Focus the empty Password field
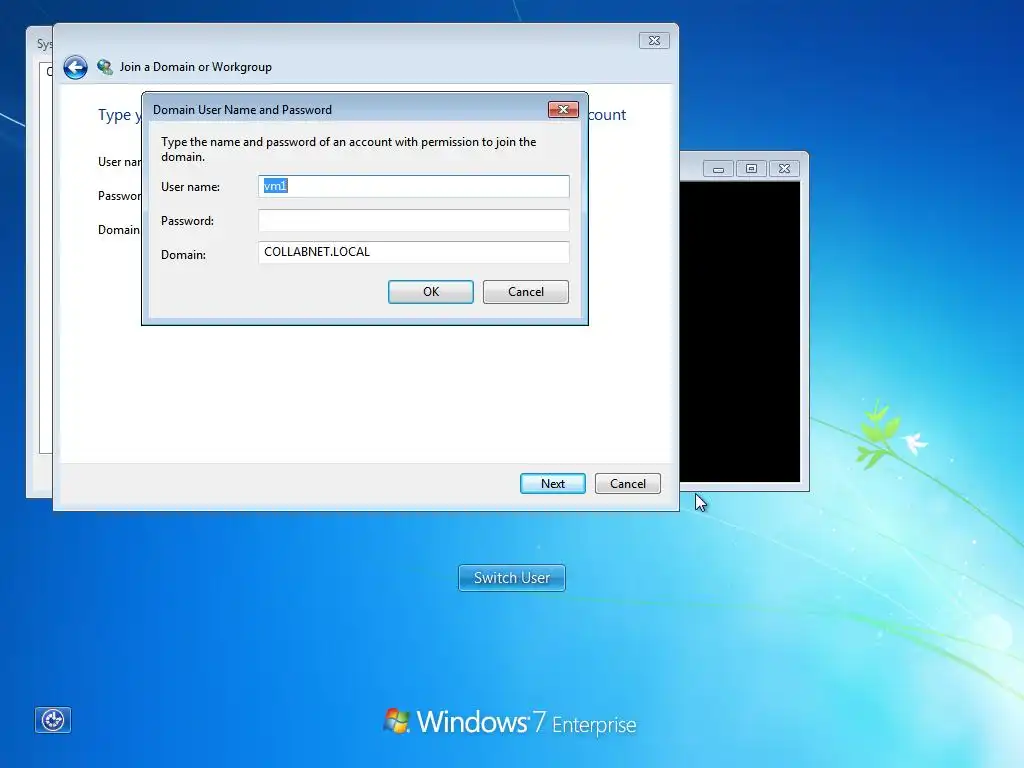Viewport: 1024px width, 768px height. point(413,220)
